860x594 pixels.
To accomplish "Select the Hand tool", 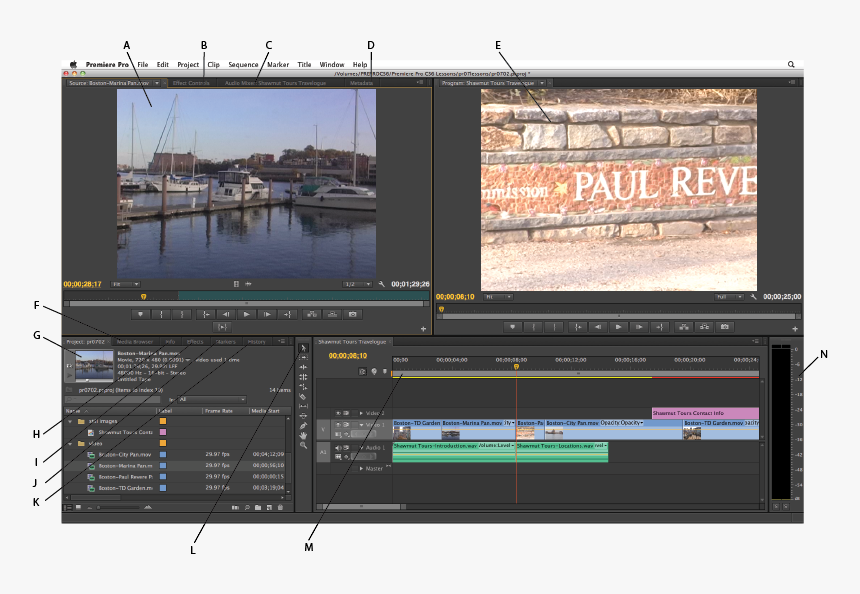I will pos(303,433).
